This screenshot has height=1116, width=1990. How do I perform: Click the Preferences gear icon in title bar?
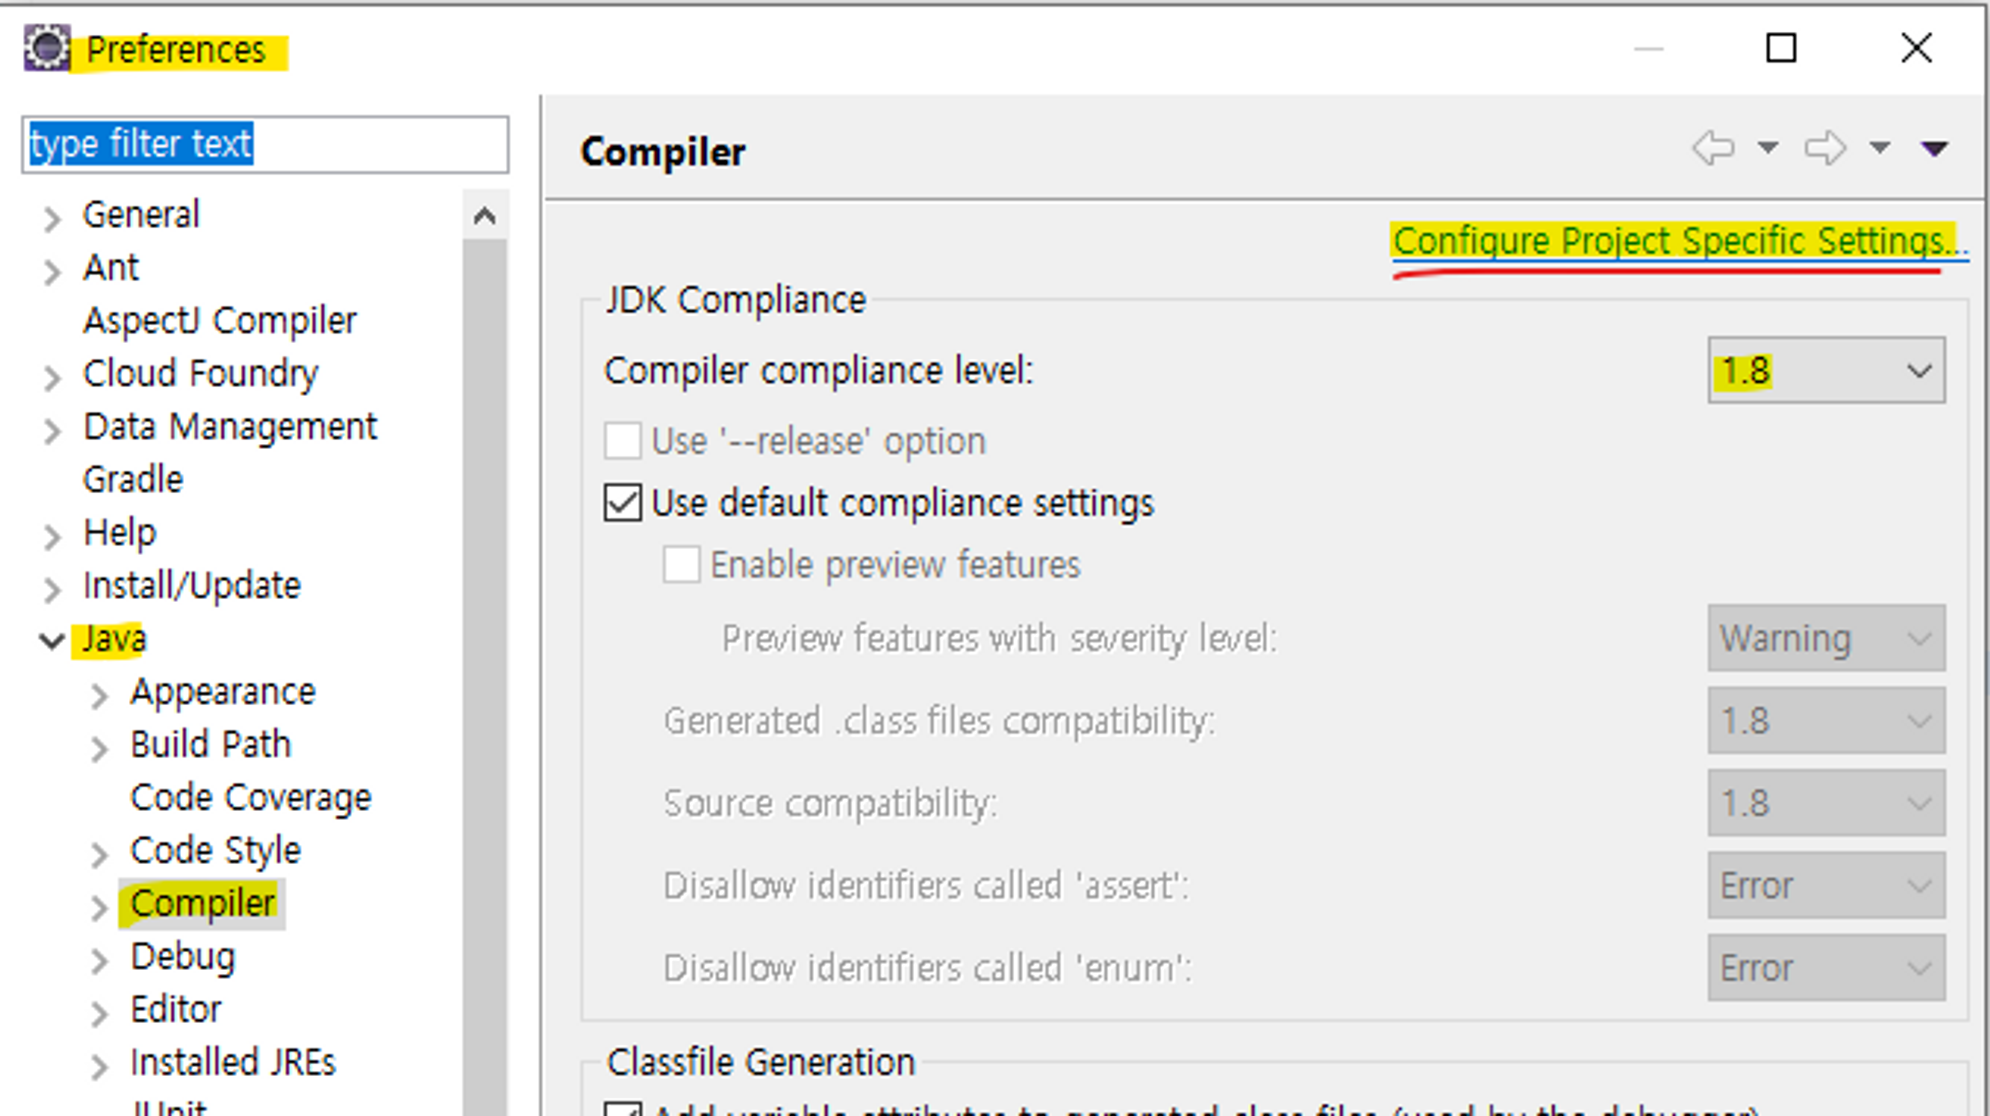46,48
